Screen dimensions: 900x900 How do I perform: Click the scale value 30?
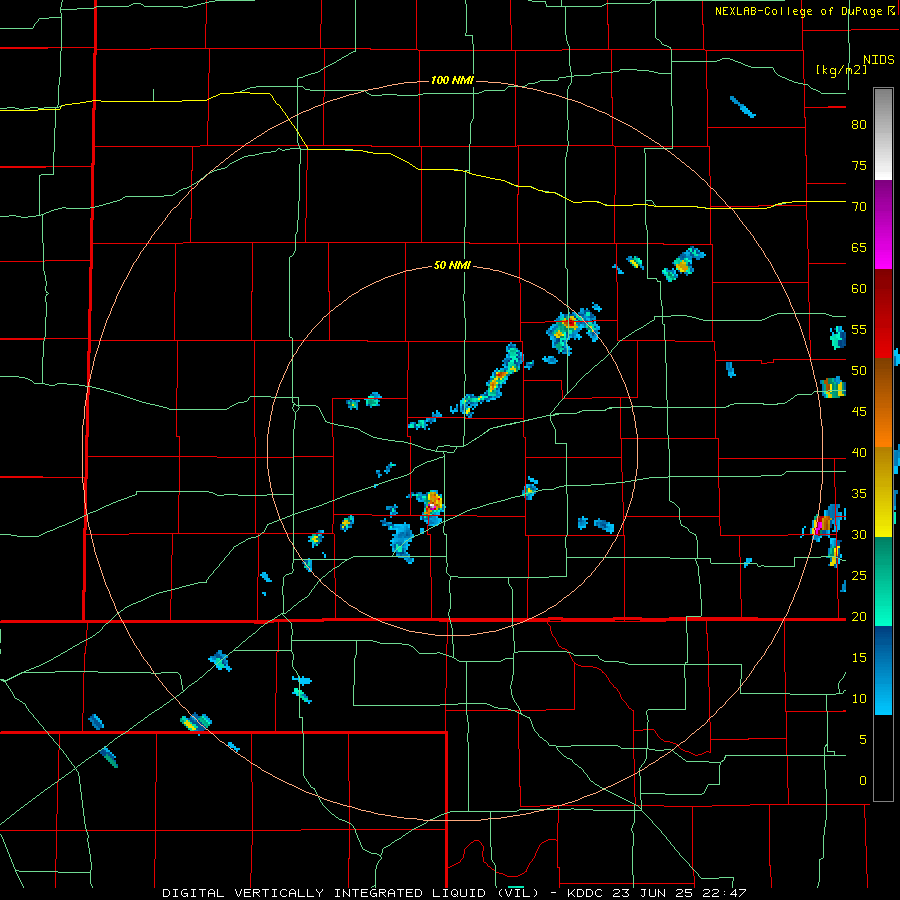(x=859, y=534)
